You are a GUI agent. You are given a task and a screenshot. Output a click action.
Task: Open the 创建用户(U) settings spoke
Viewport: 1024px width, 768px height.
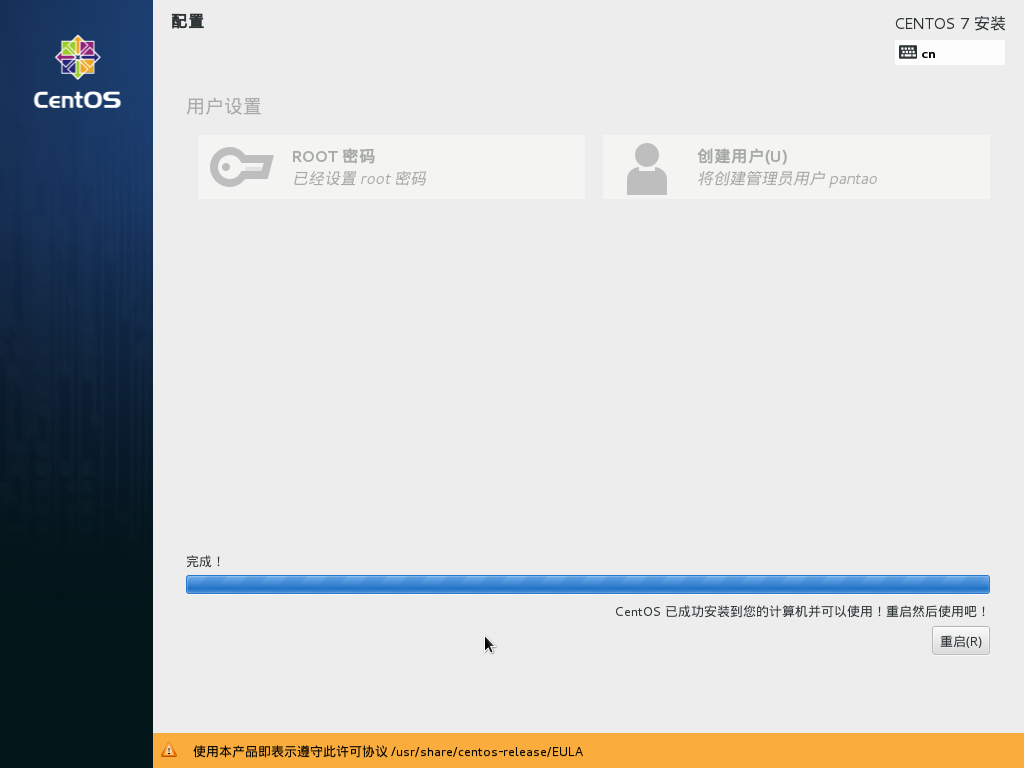pos(795,167)
